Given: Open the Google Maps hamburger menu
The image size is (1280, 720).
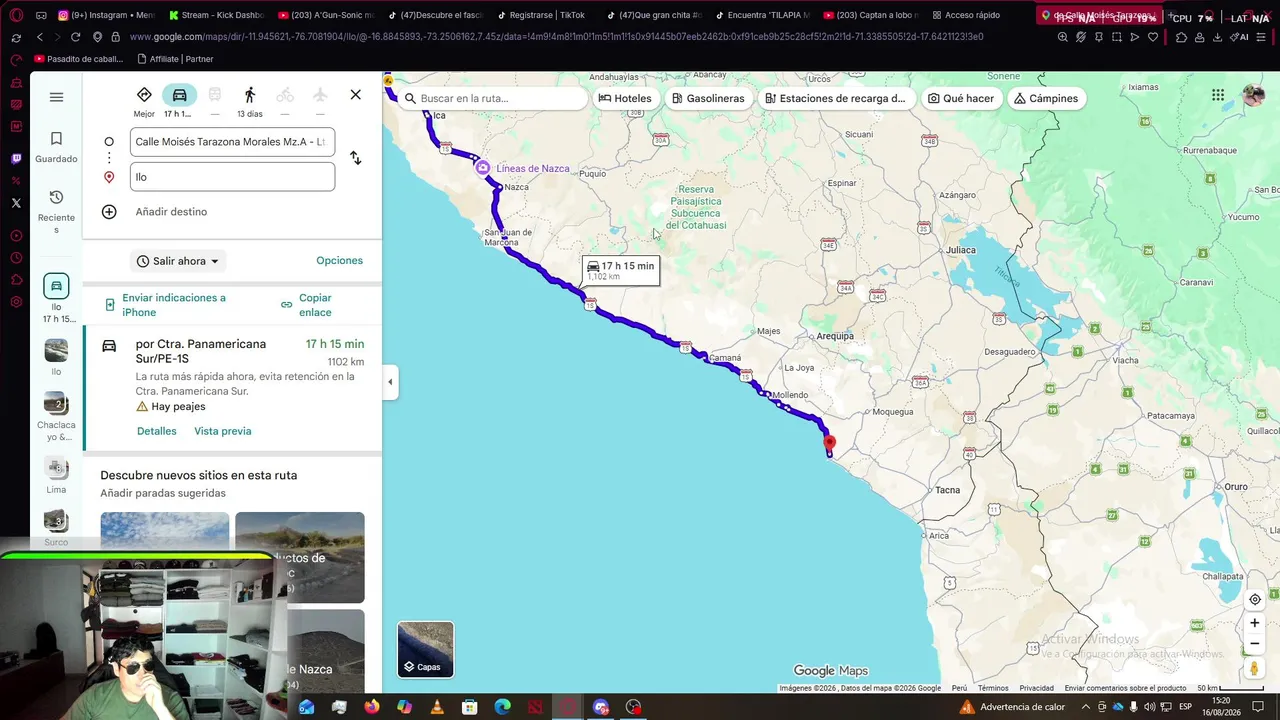Looking at the screenshot, I should point(56,97).
